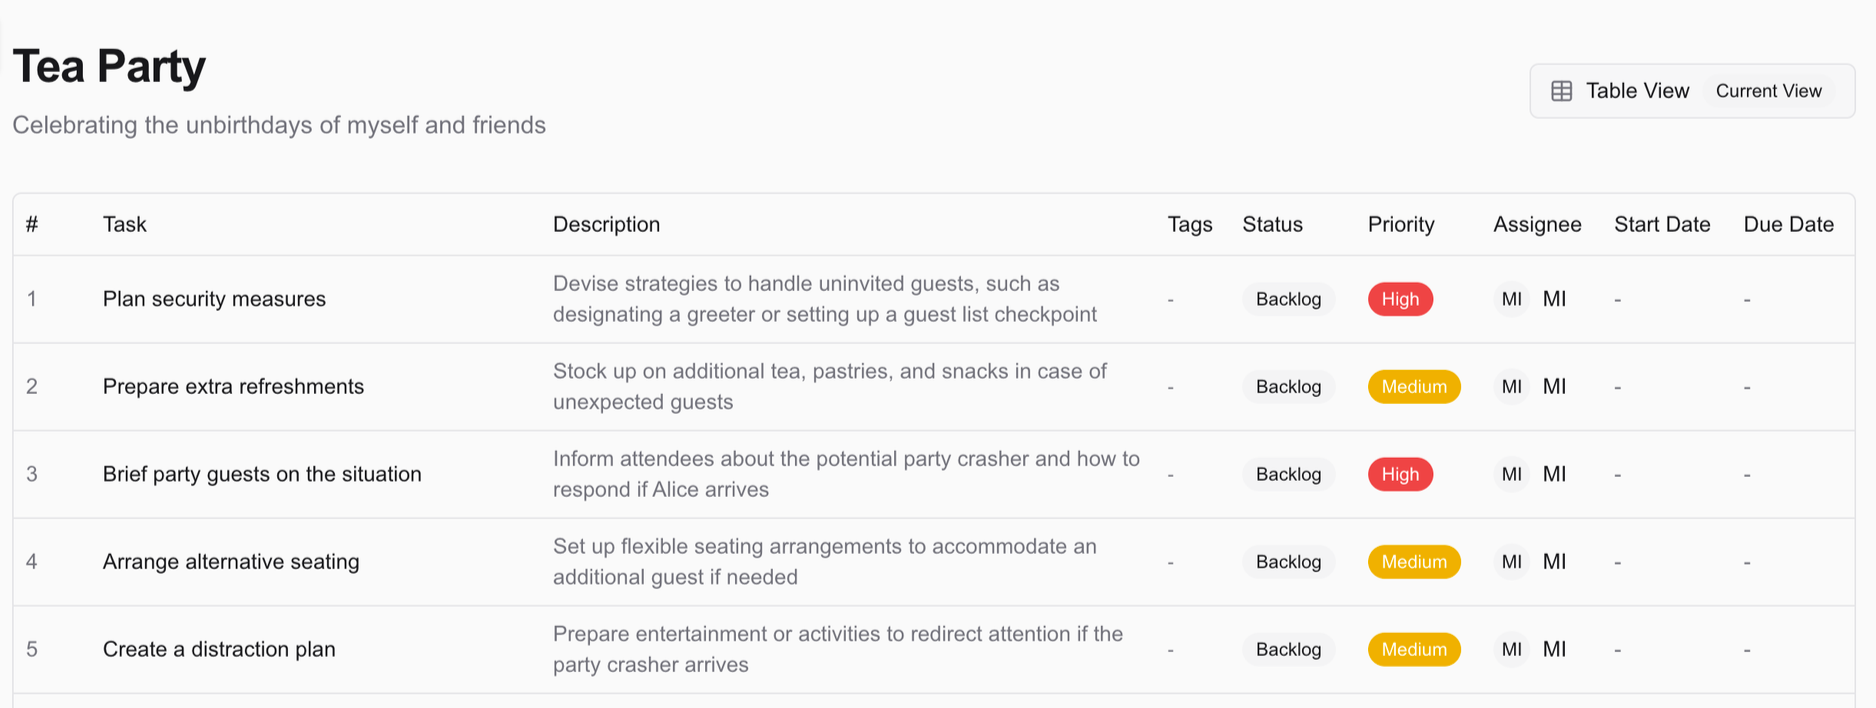Click MI avatar for Plan security measures
This screenshot has height=708, width=1876.
click(x=1511, y=299)
